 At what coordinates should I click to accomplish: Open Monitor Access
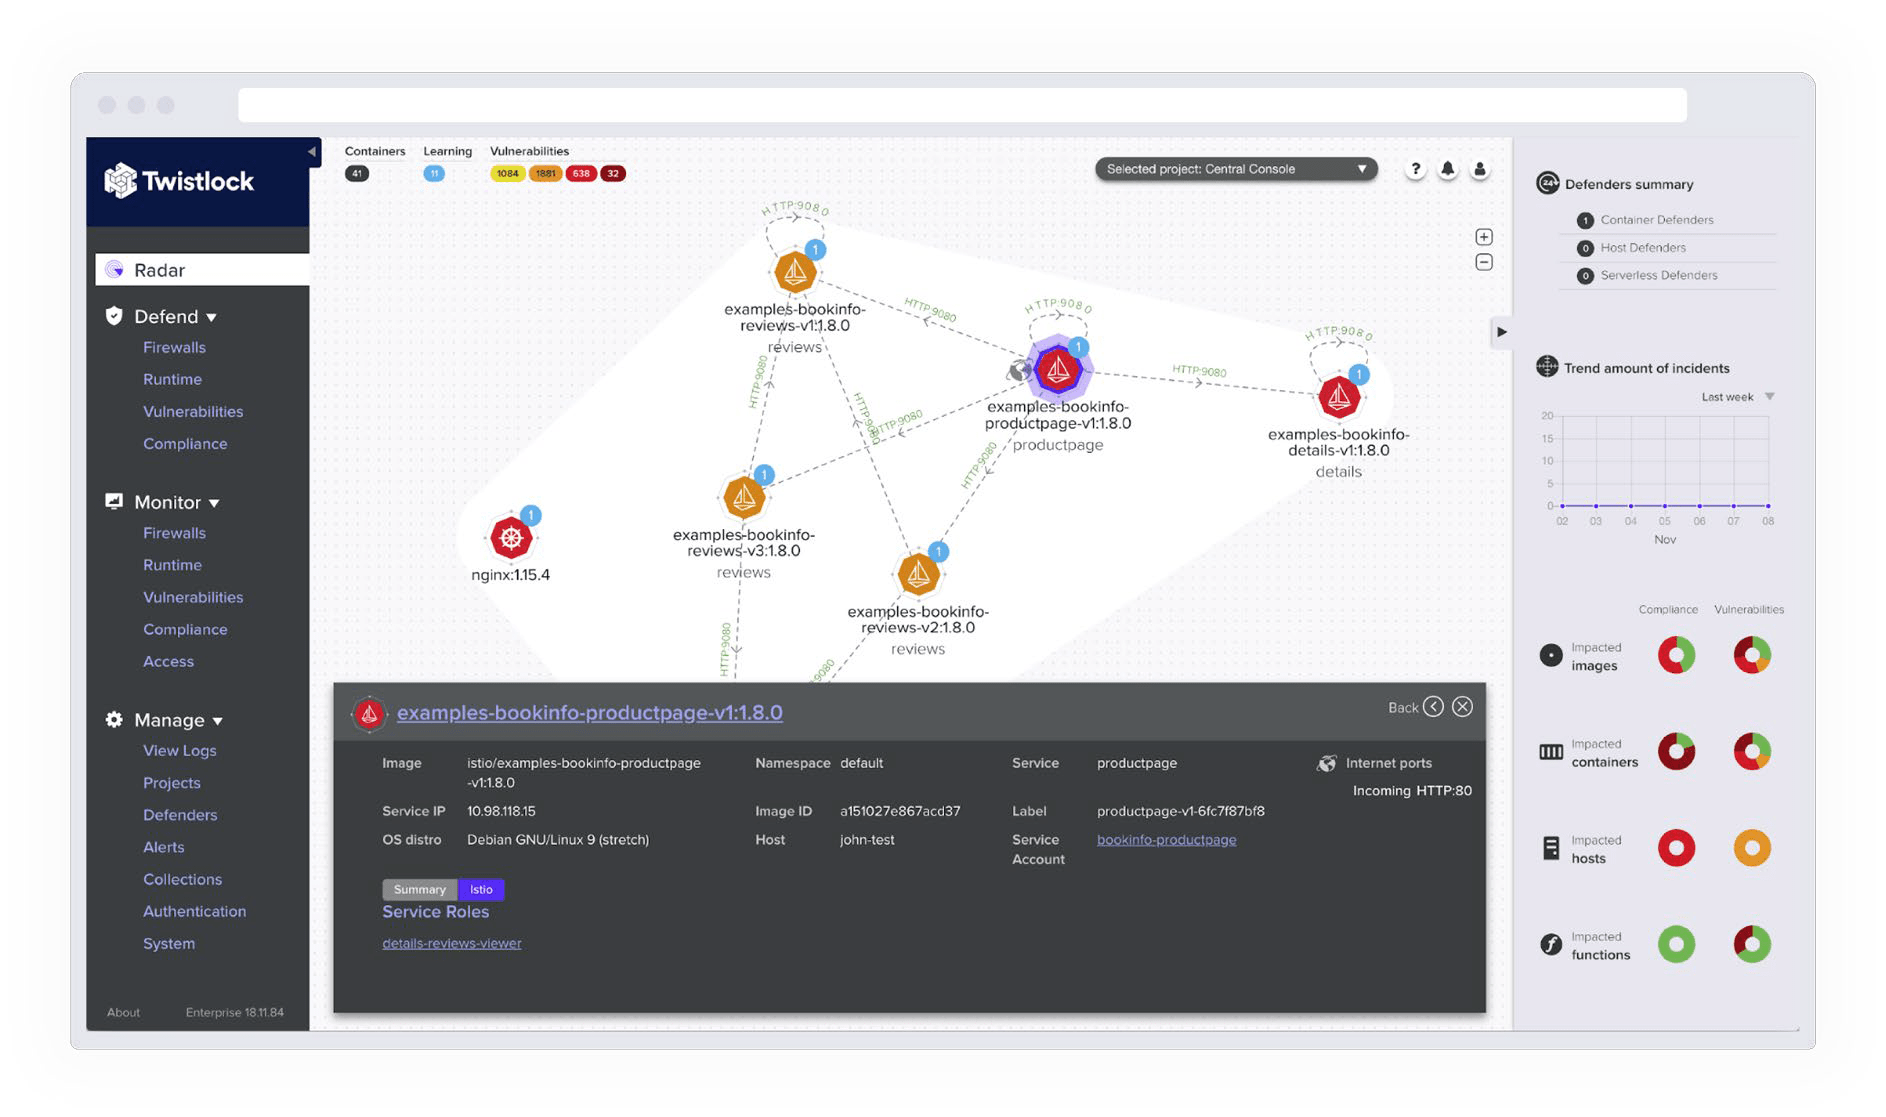(x=168, y=661)
